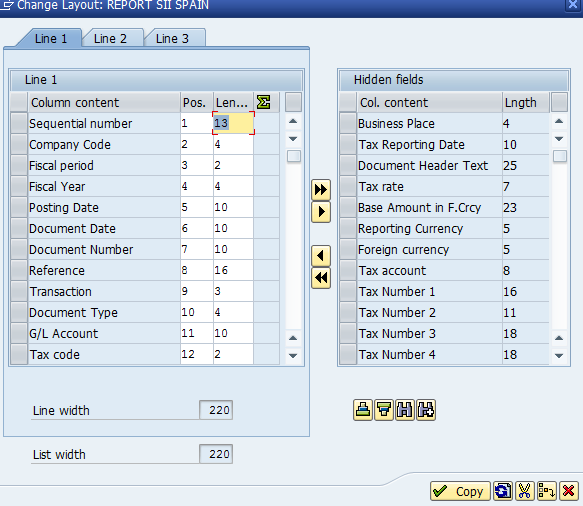Click the binoculars Find Next icon

point(426,410)
